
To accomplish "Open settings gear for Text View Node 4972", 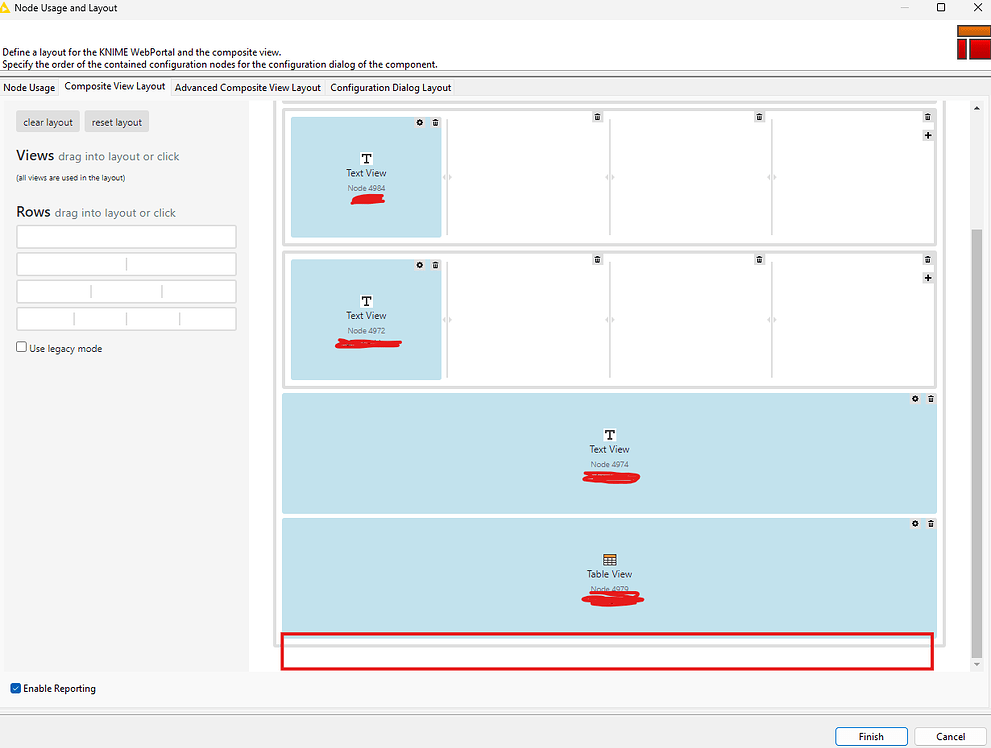I will [419, 265].
